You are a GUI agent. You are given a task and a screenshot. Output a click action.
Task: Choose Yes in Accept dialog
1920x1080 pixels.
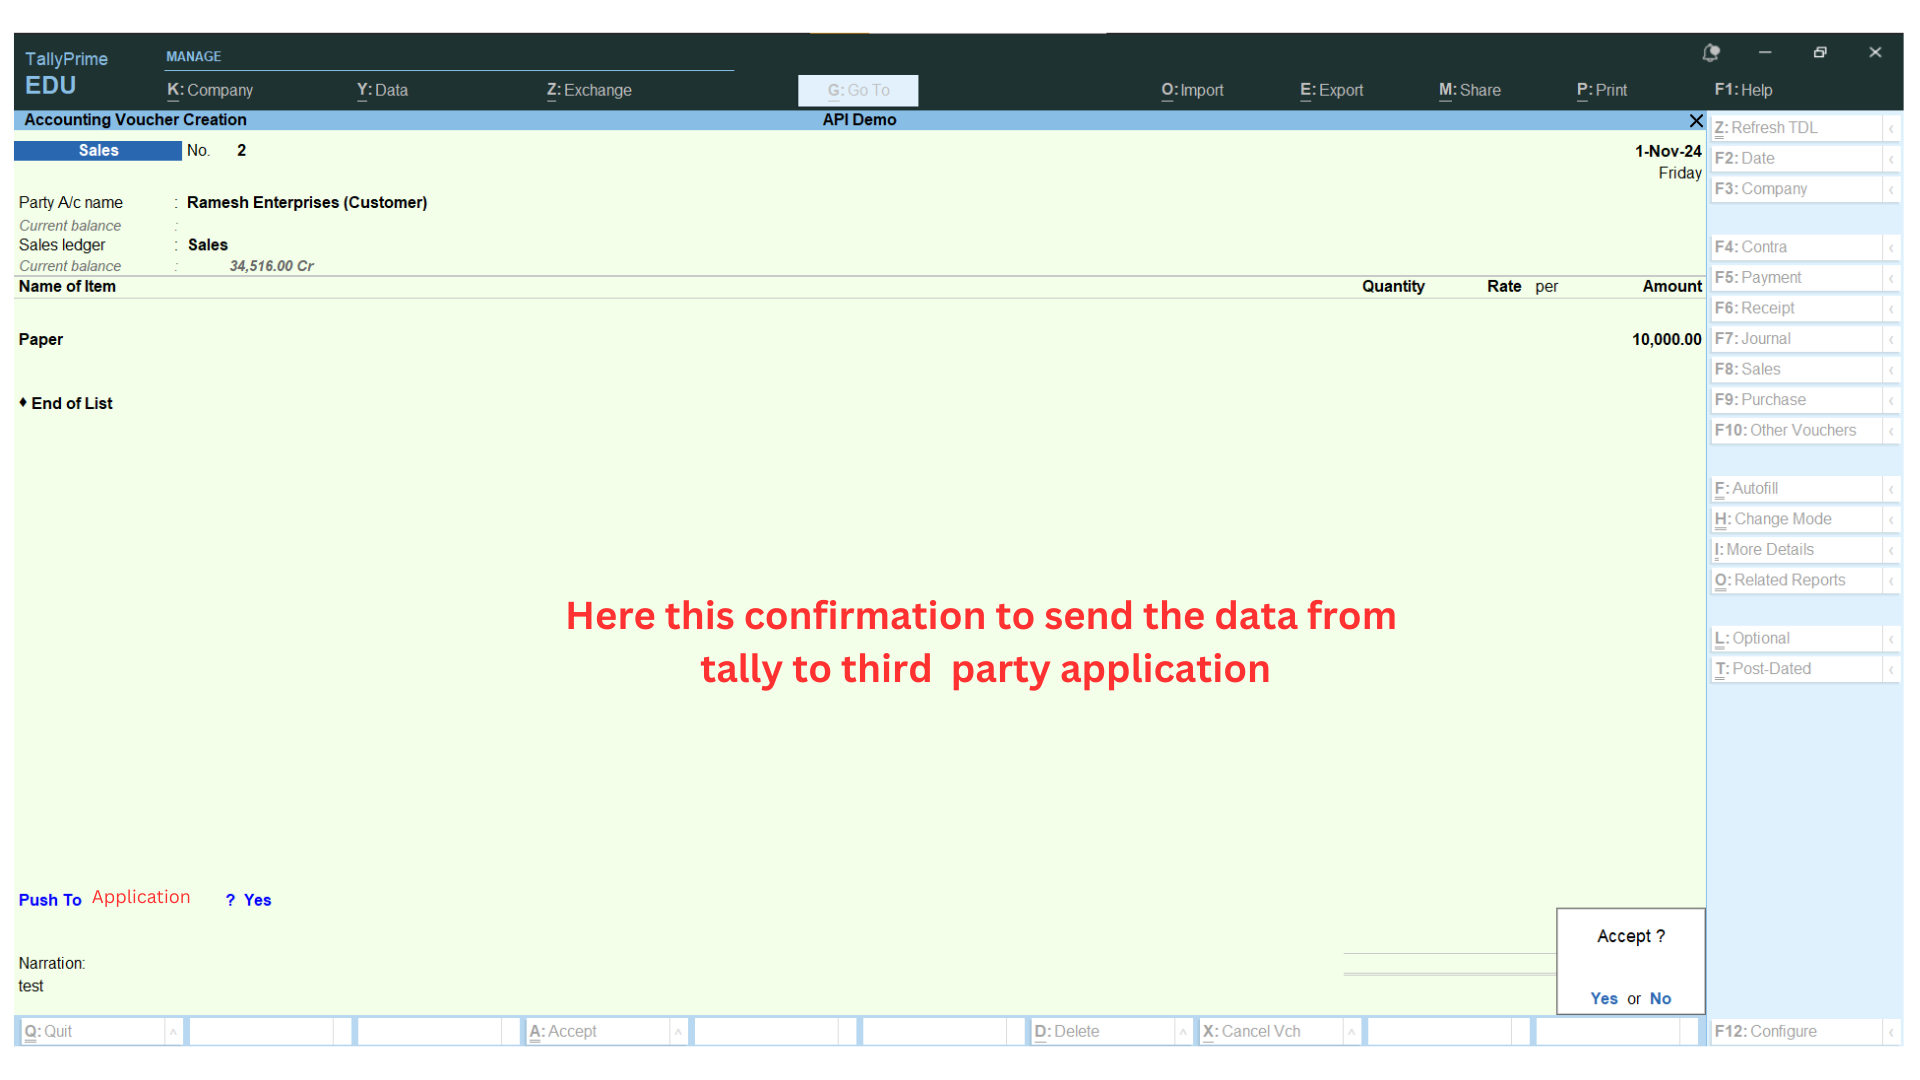click(1603, 999)
